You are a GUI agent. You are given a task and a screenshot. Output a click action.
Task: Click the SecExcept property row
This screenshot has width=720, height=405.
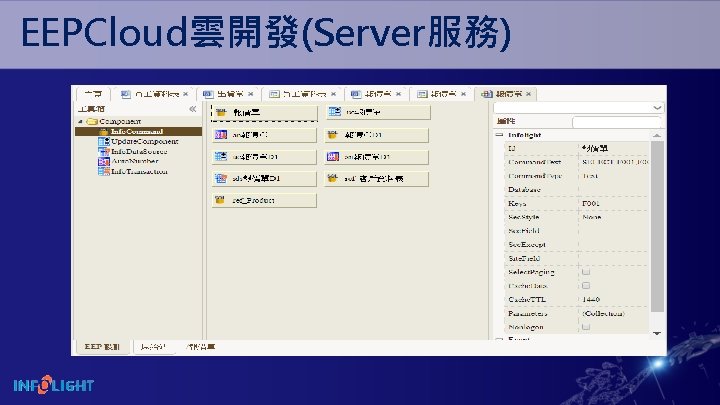coord(578,245)
